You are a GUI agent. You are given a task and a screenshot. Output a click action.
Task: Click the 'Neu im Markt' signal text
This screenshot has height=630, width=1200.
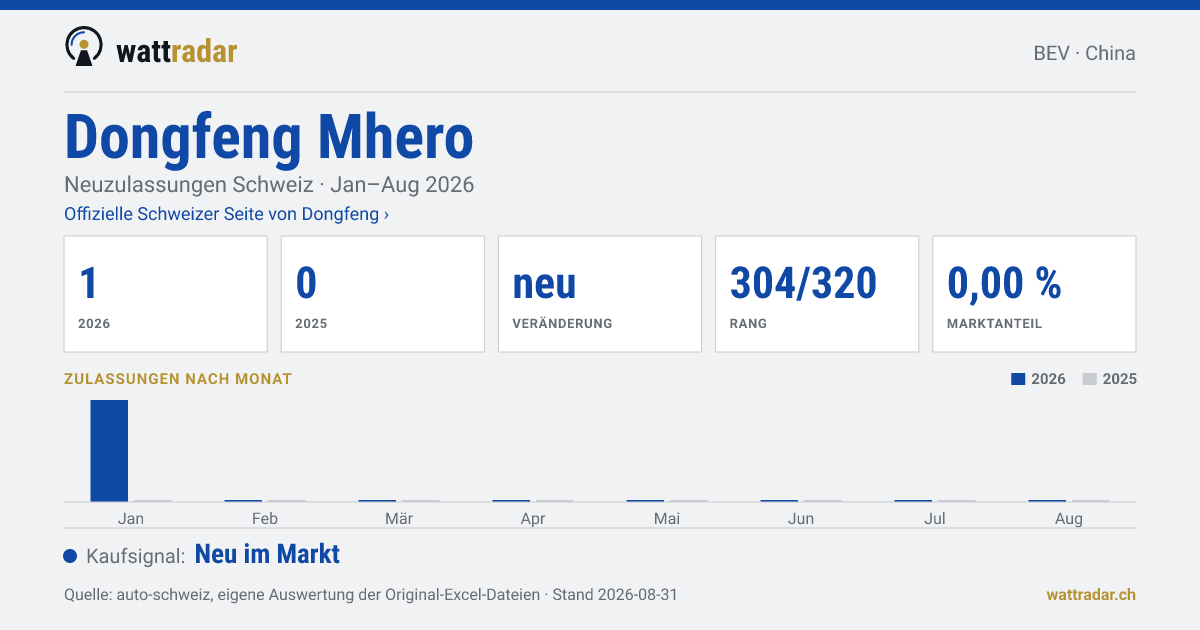click(x=267, y=554)
